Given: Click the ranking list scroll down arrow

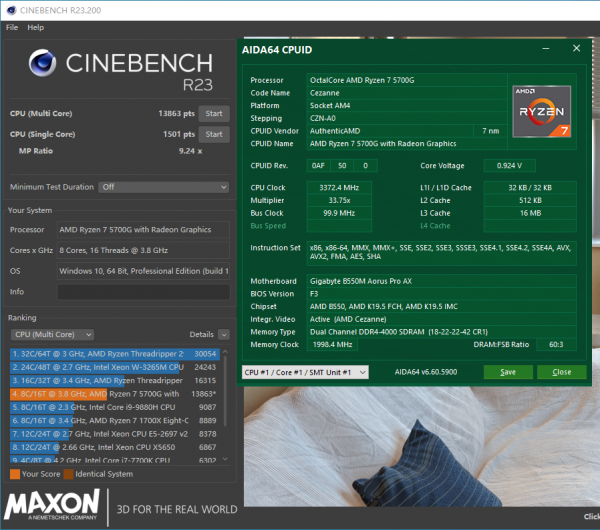Looking at the screenshot, I should [x=225, y=459].
